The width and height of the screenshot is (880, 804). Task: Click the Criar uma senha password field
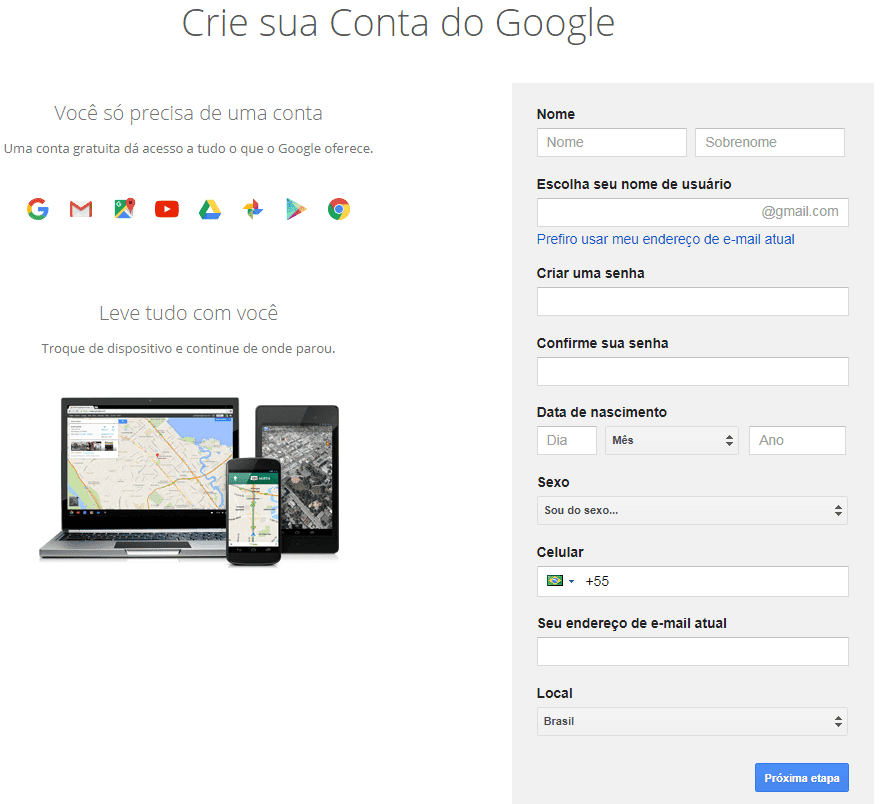pos(693,302)
